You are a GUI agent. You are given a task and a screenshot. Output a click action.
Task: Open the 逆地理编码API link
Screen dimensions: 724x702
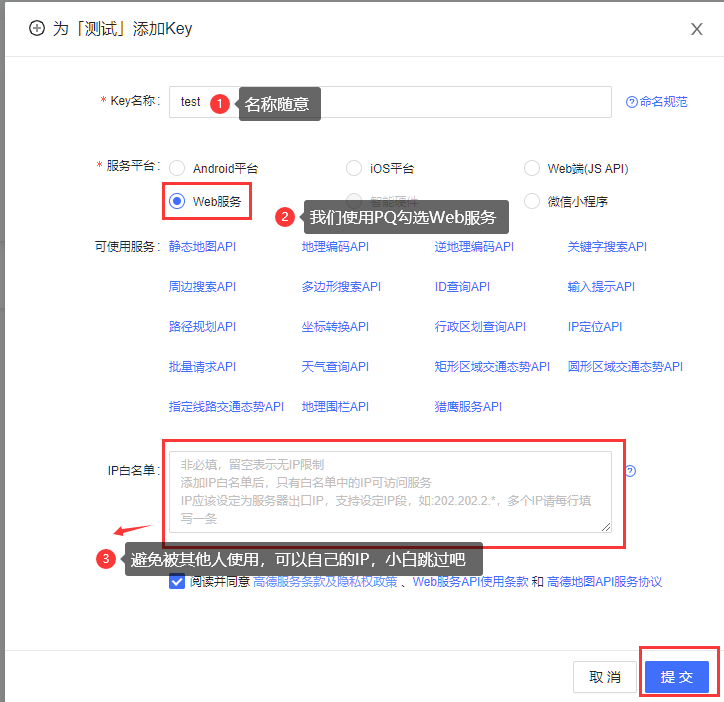click(474, 247)
